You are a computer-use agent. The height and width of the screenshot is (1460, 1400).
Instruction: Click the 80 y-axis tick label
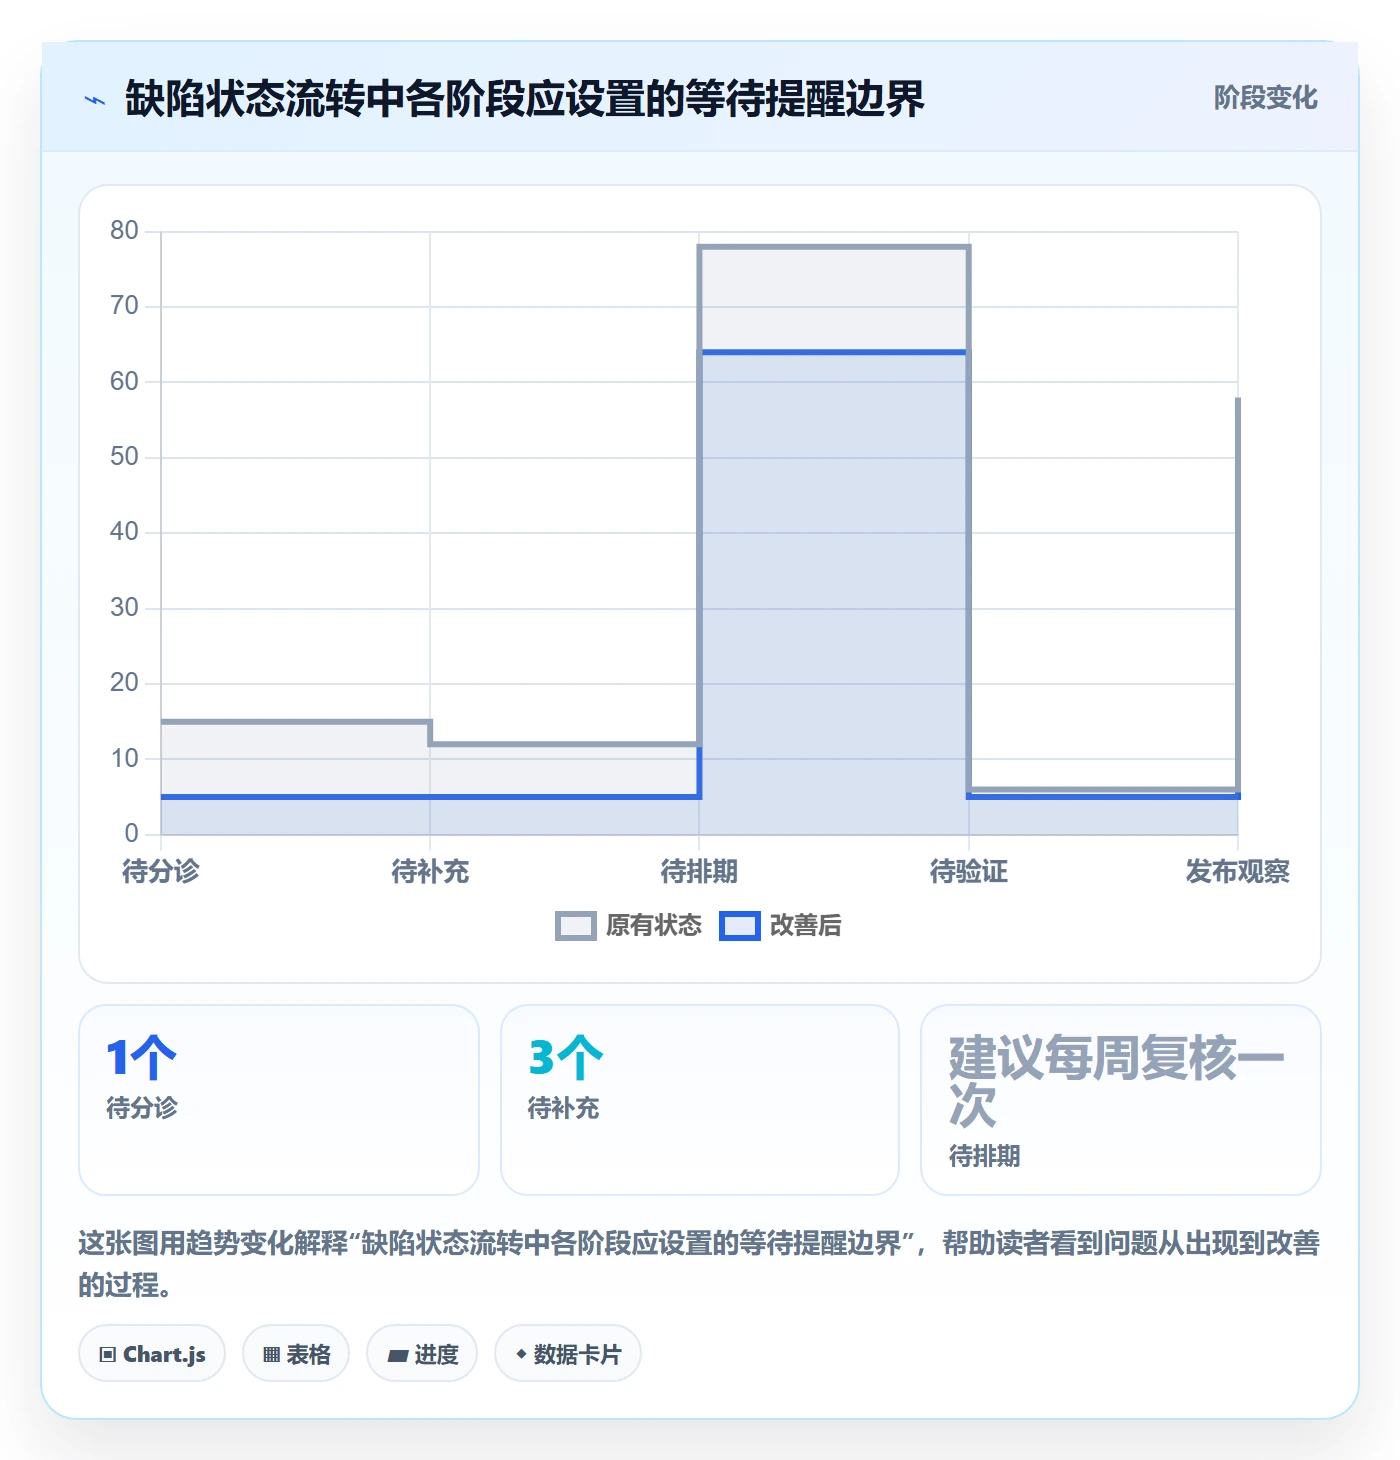coord(124,231)
